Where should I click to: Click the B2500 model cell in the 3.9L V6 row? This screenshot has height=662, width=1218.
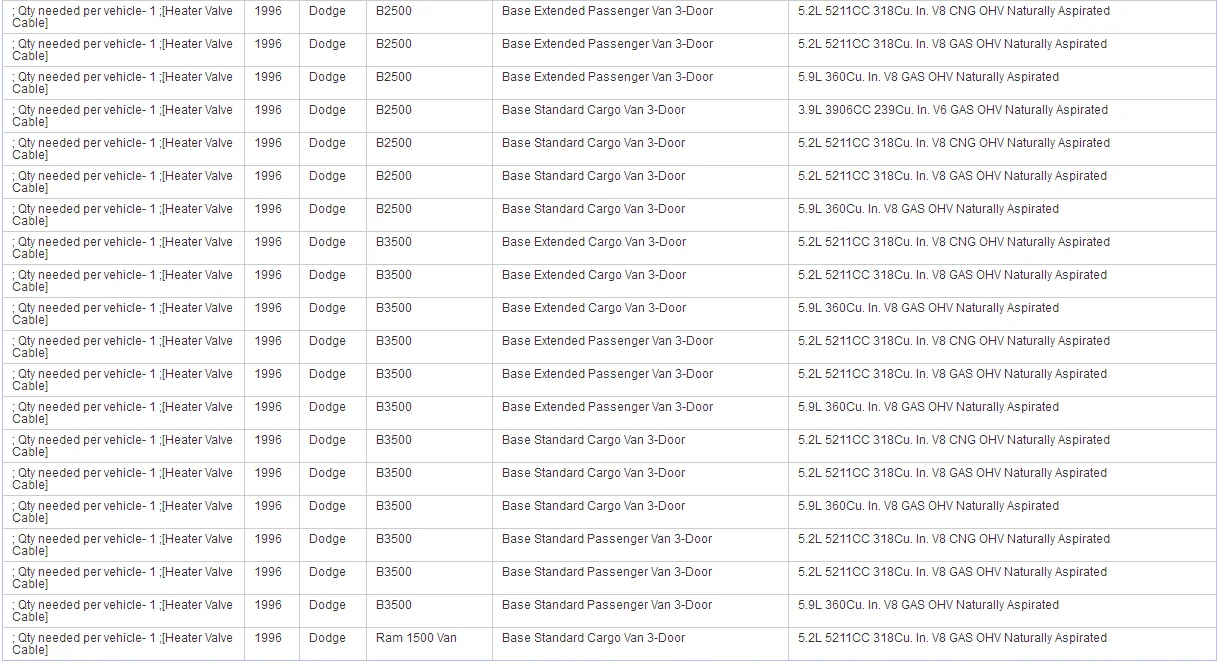(x=429, y=116)
